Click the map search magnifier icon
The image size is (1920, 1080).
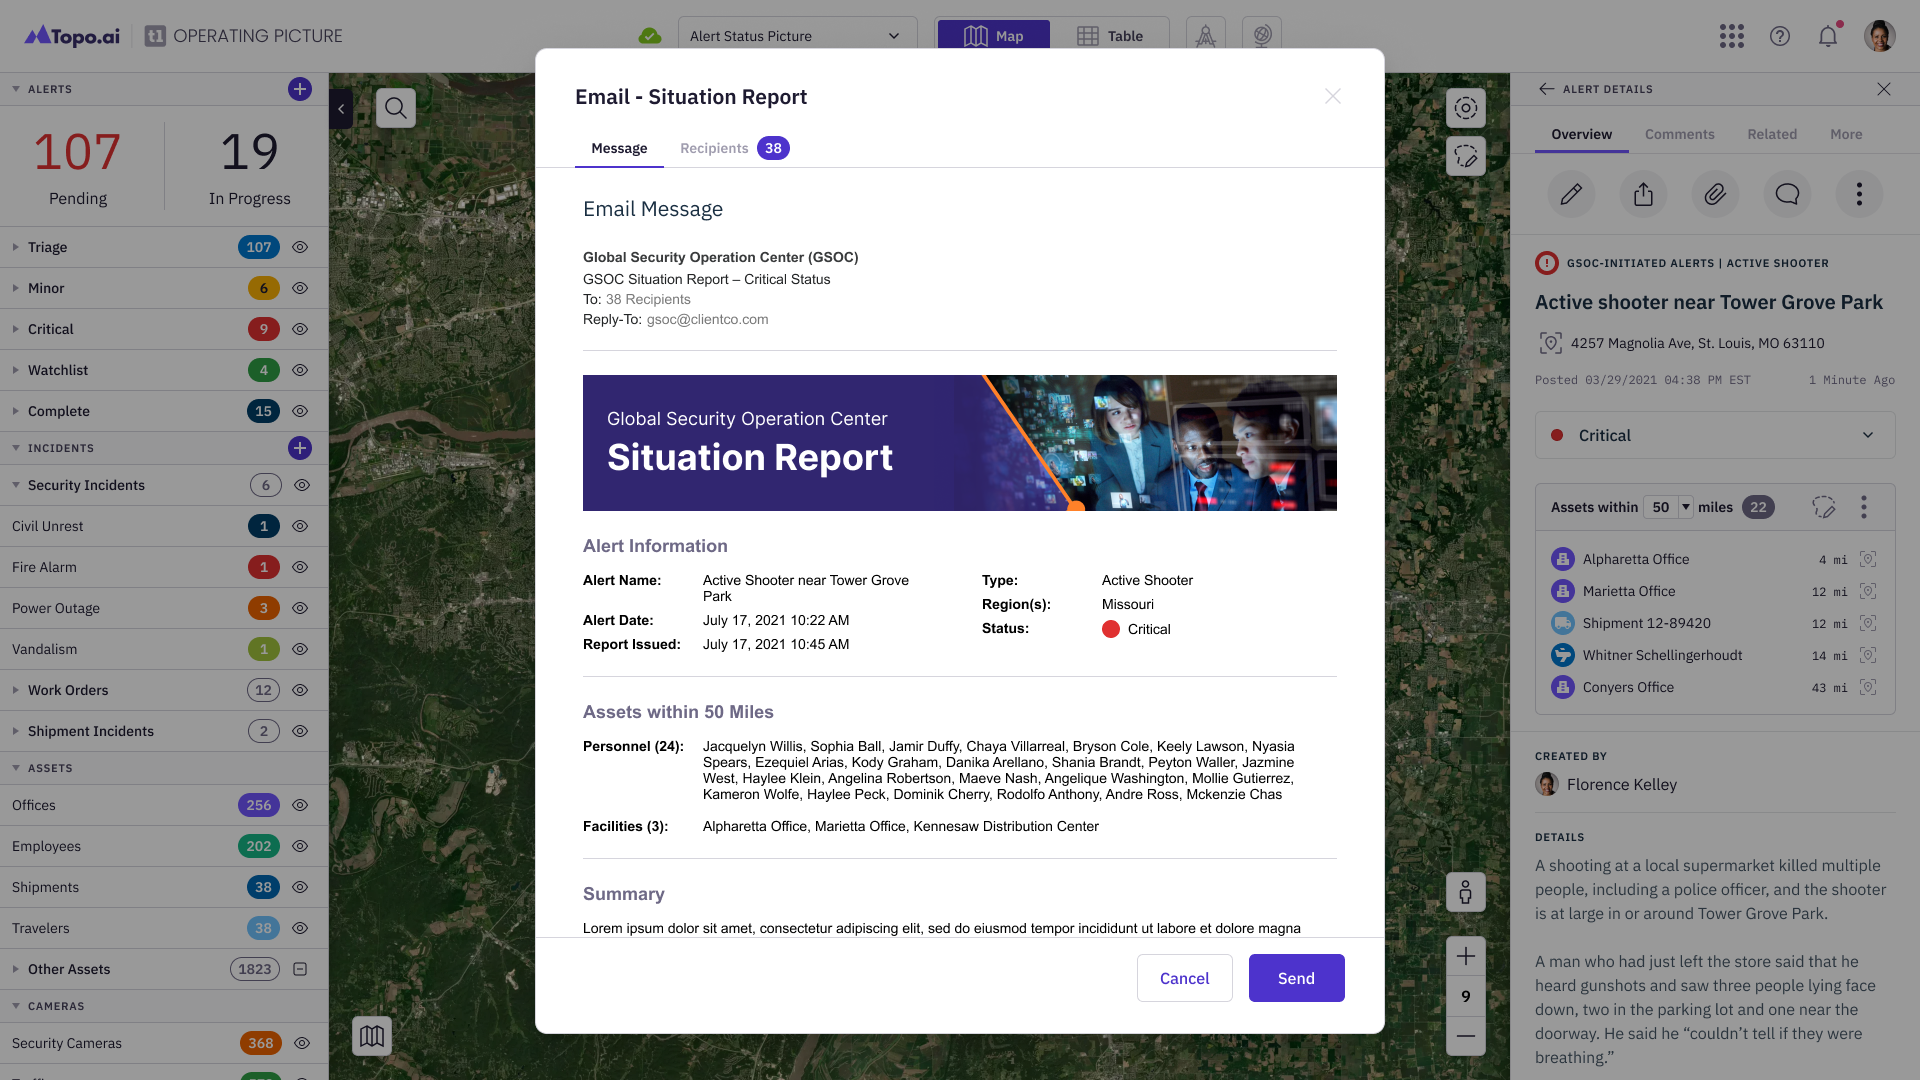[x=396, y=108]
